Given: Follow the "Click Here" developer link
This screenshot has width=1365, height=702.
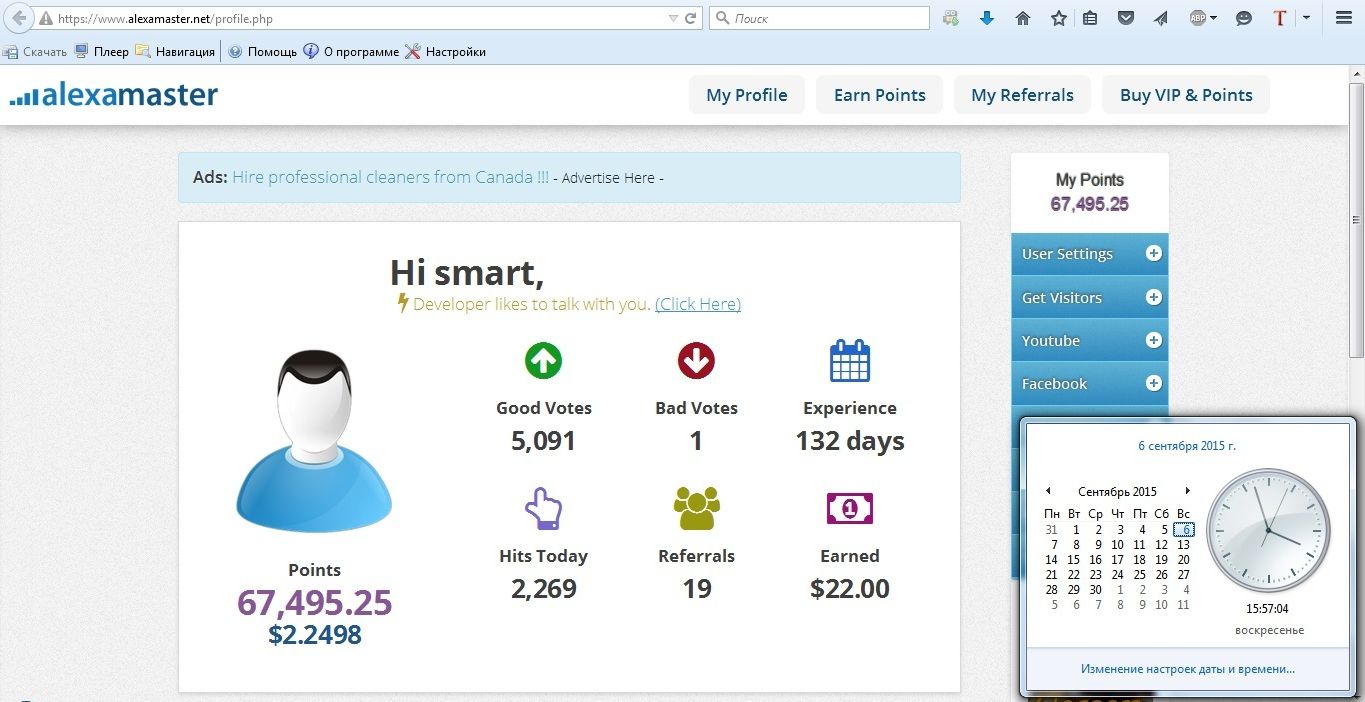Looking at the screenshot, I should coord(697,304).
